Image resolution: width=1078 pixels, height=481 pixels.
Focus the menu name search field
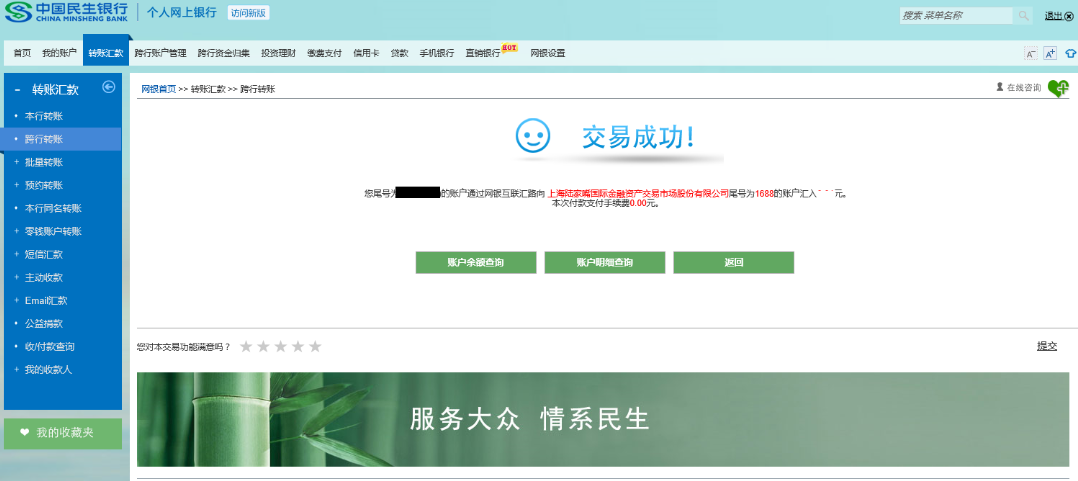coord(956,16)
